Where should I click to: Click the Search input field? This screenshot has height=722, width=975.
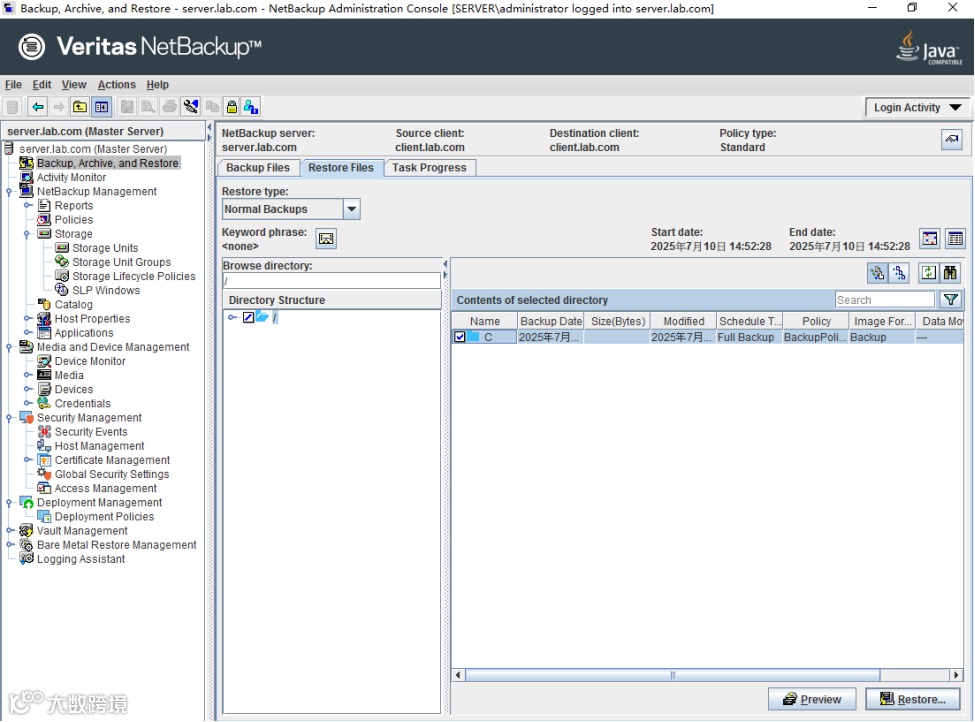pyautogui.click(x=884, y=300)
